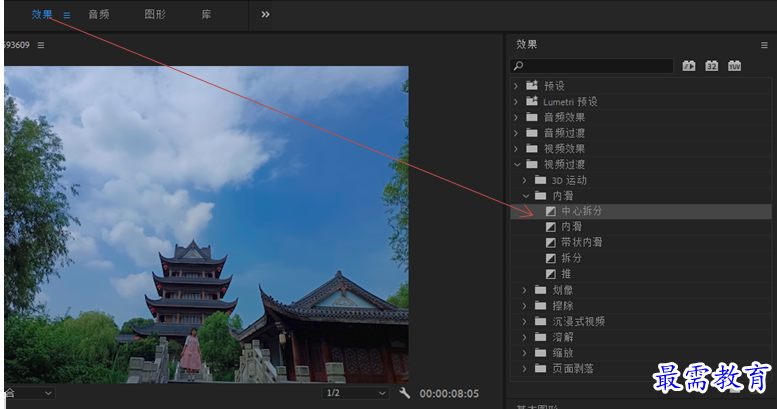Click the 预设 folder icon

532,85
